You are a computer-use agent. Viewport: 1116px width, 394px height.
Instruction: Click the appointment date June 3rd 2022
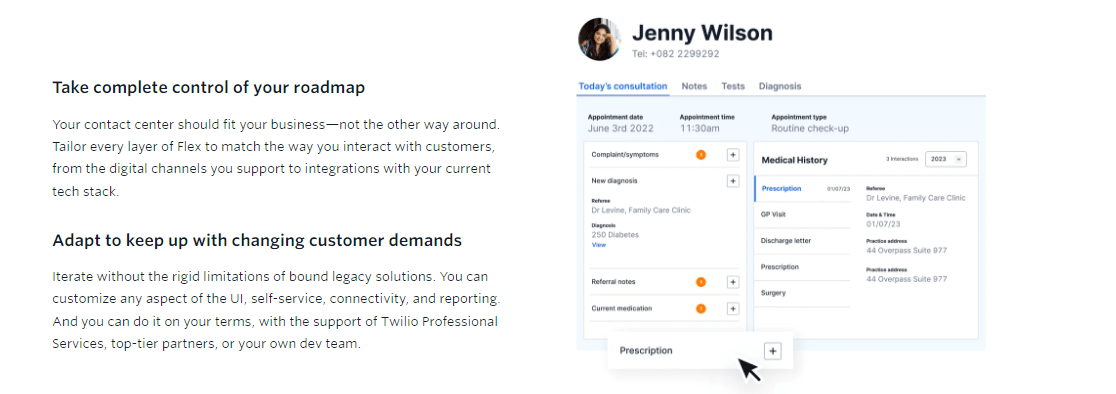coord(621,129)
